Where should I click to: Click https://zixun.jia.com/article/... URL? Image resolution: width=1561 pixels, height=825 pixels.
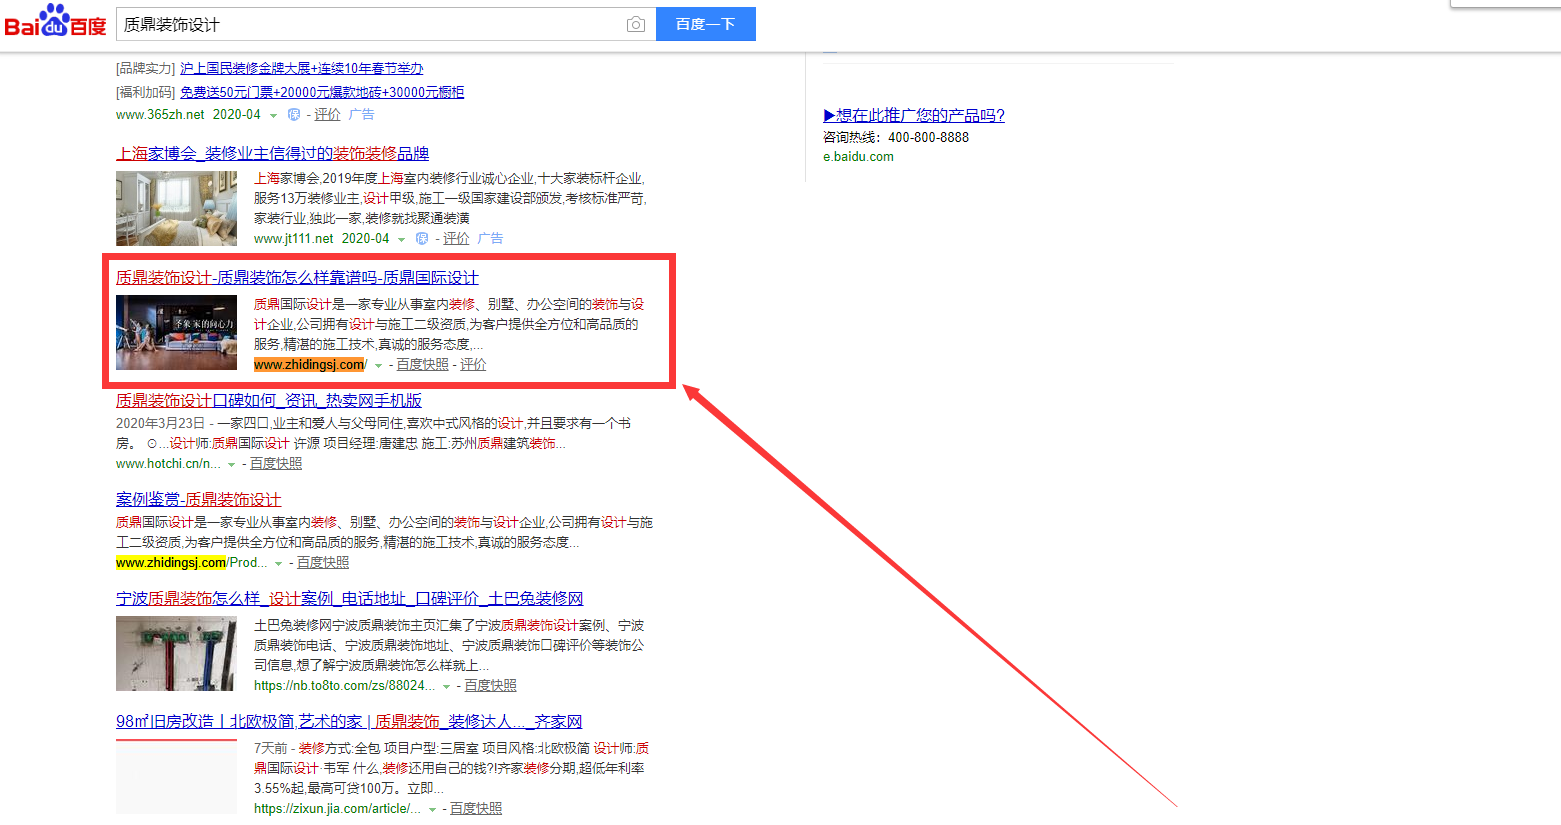coord(337,809)
